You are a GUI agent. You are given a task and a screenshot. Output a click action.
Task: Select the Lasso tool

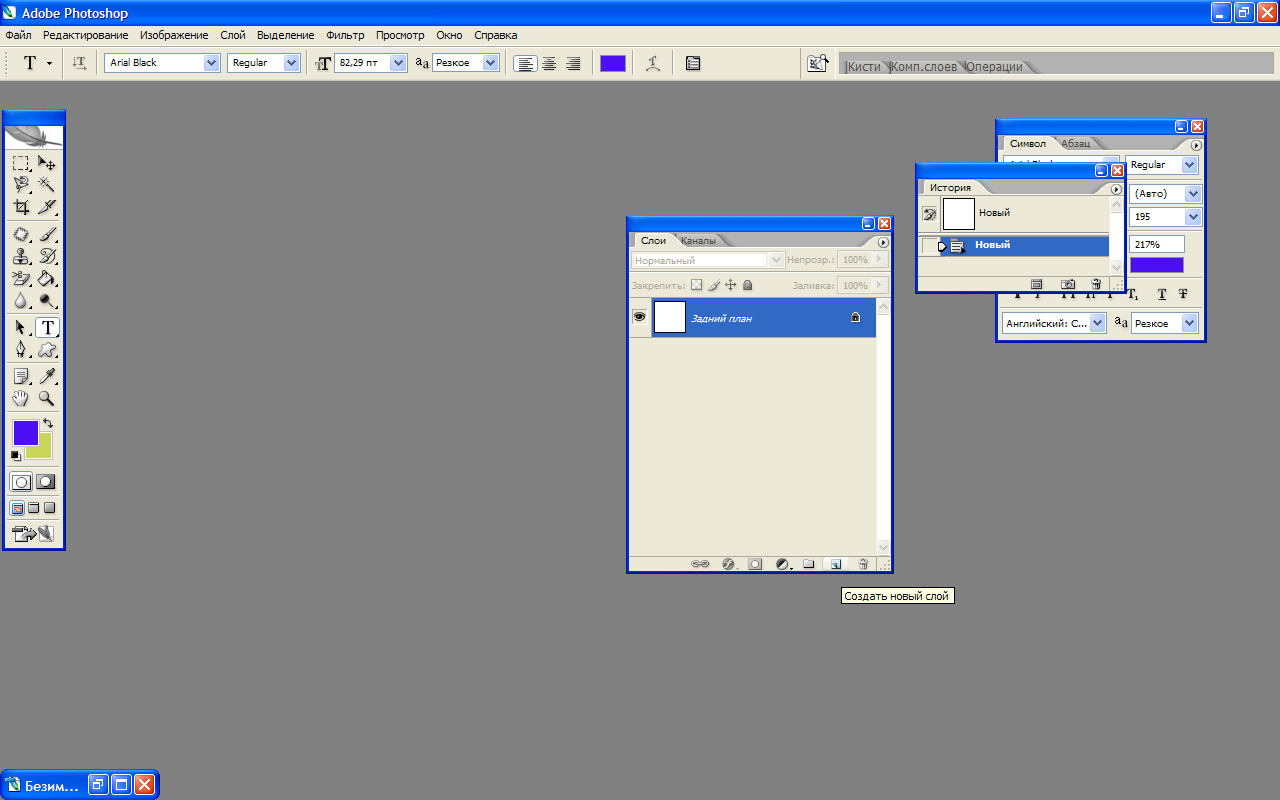(x=21, y=185)
